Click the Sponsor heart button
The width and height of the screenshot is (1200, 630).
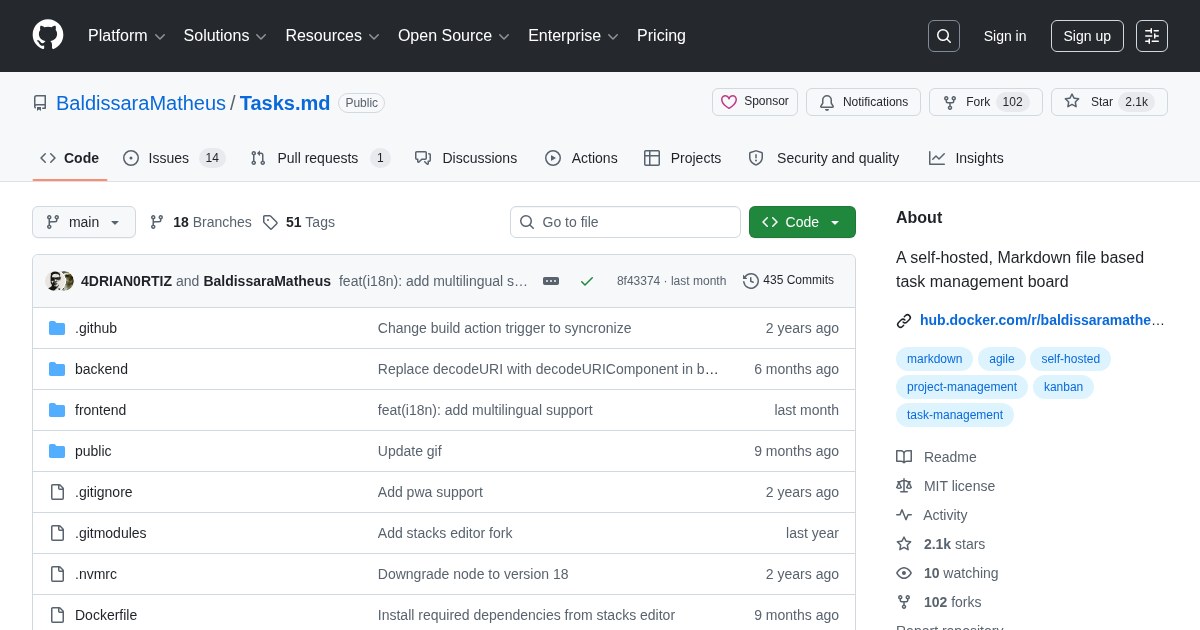(755, 102)
